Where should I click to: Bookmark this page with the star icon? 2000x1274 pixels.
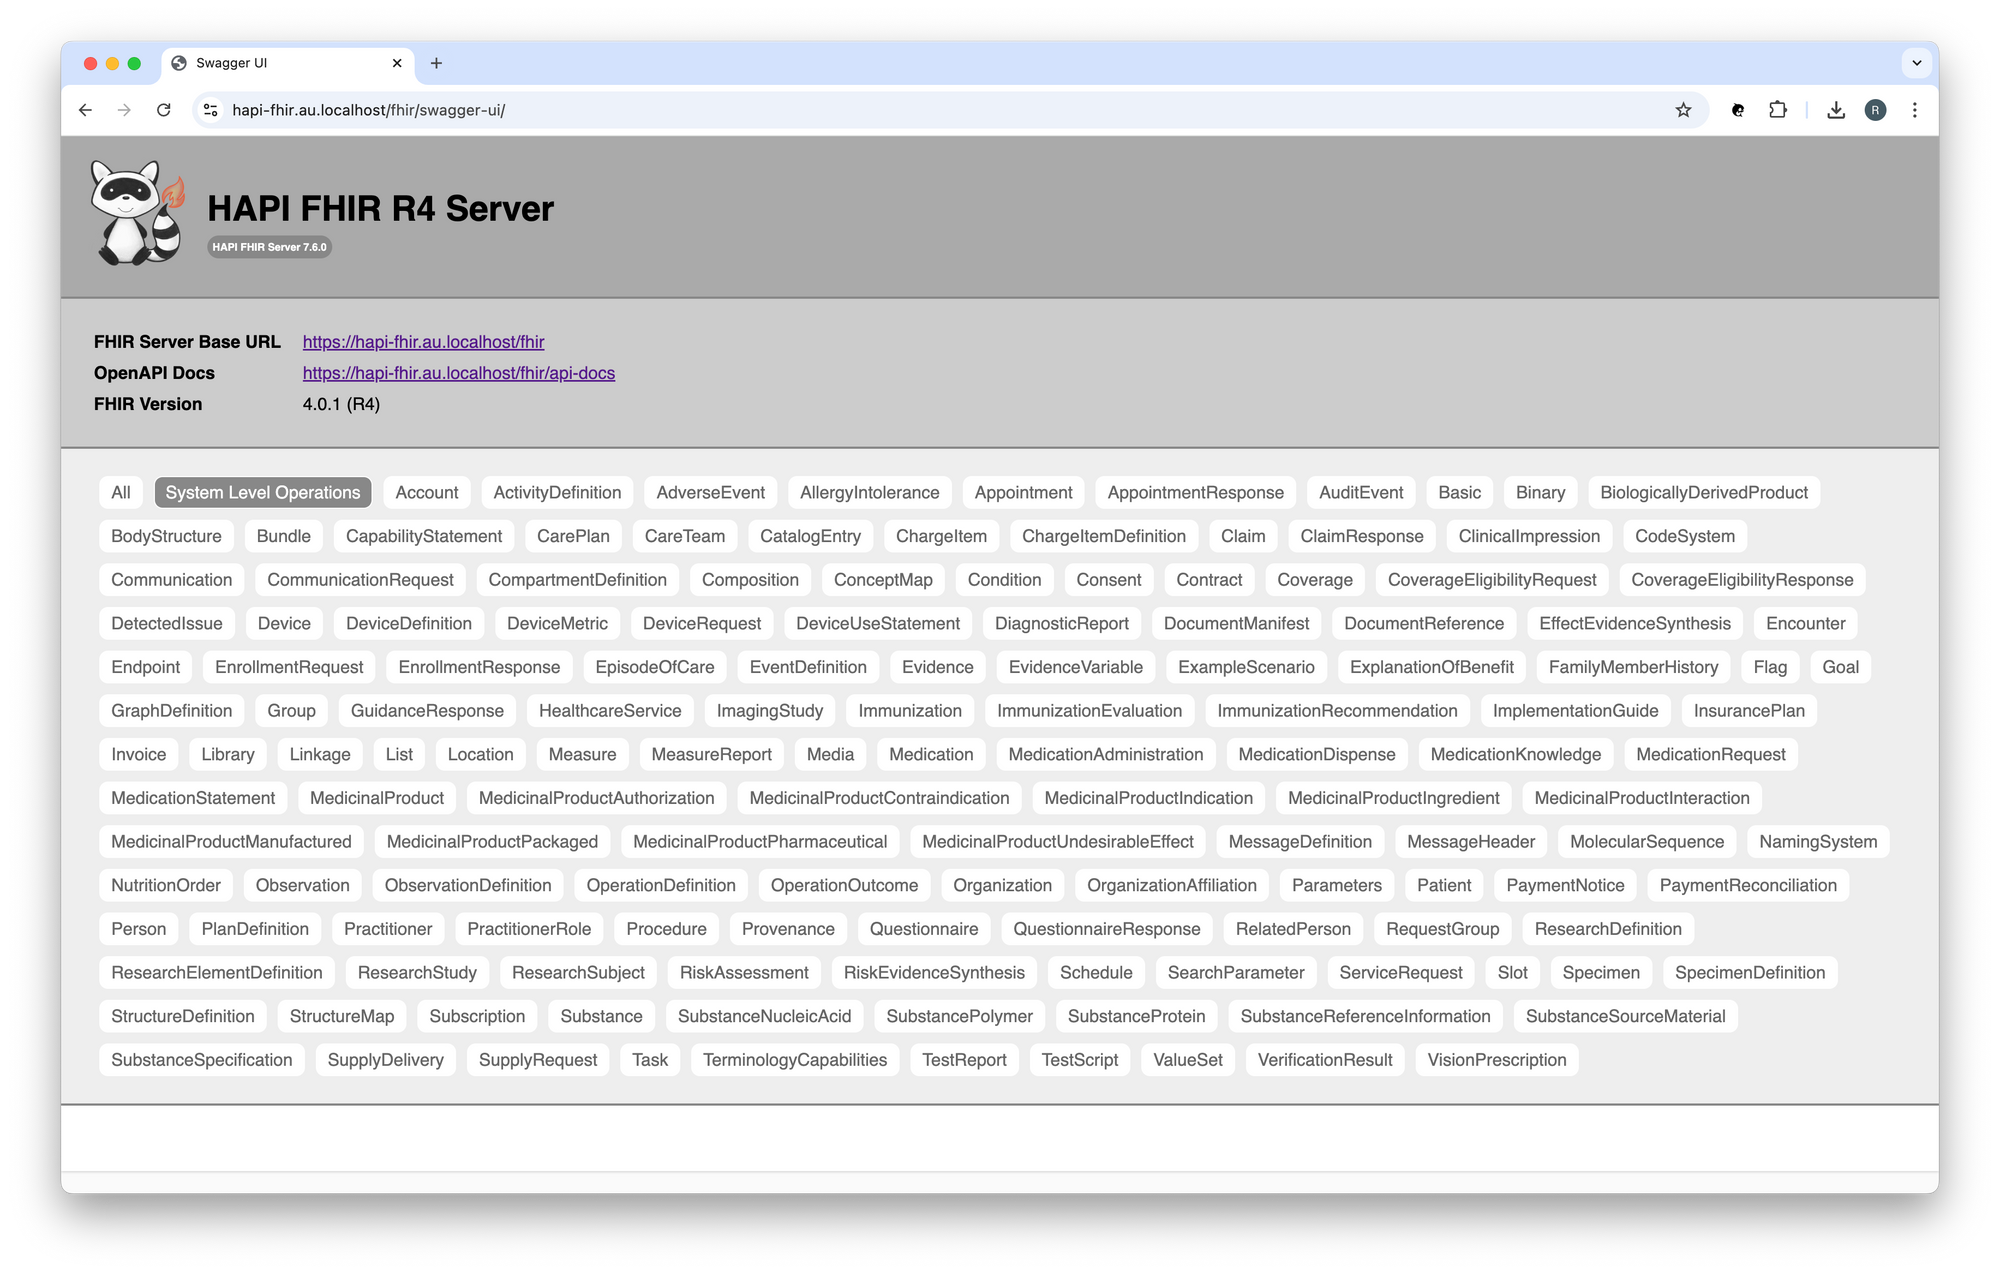[1683, 110]
